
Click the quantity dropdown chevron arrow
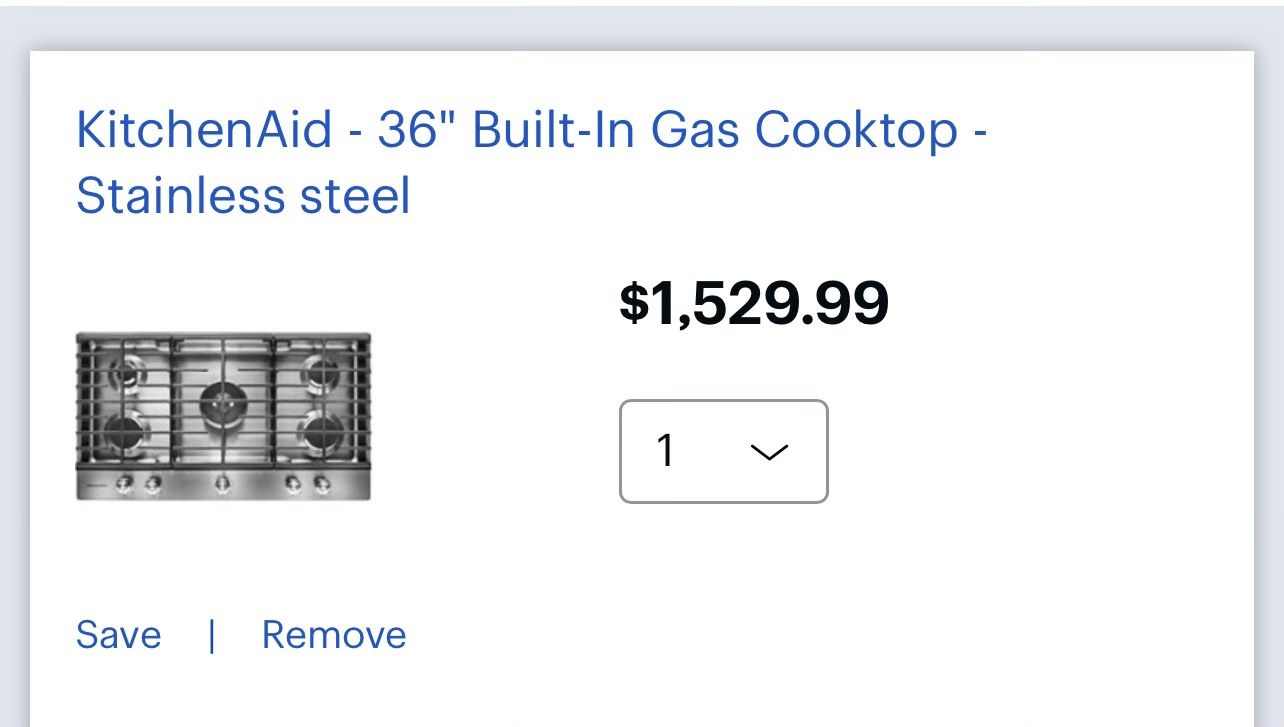769,452
